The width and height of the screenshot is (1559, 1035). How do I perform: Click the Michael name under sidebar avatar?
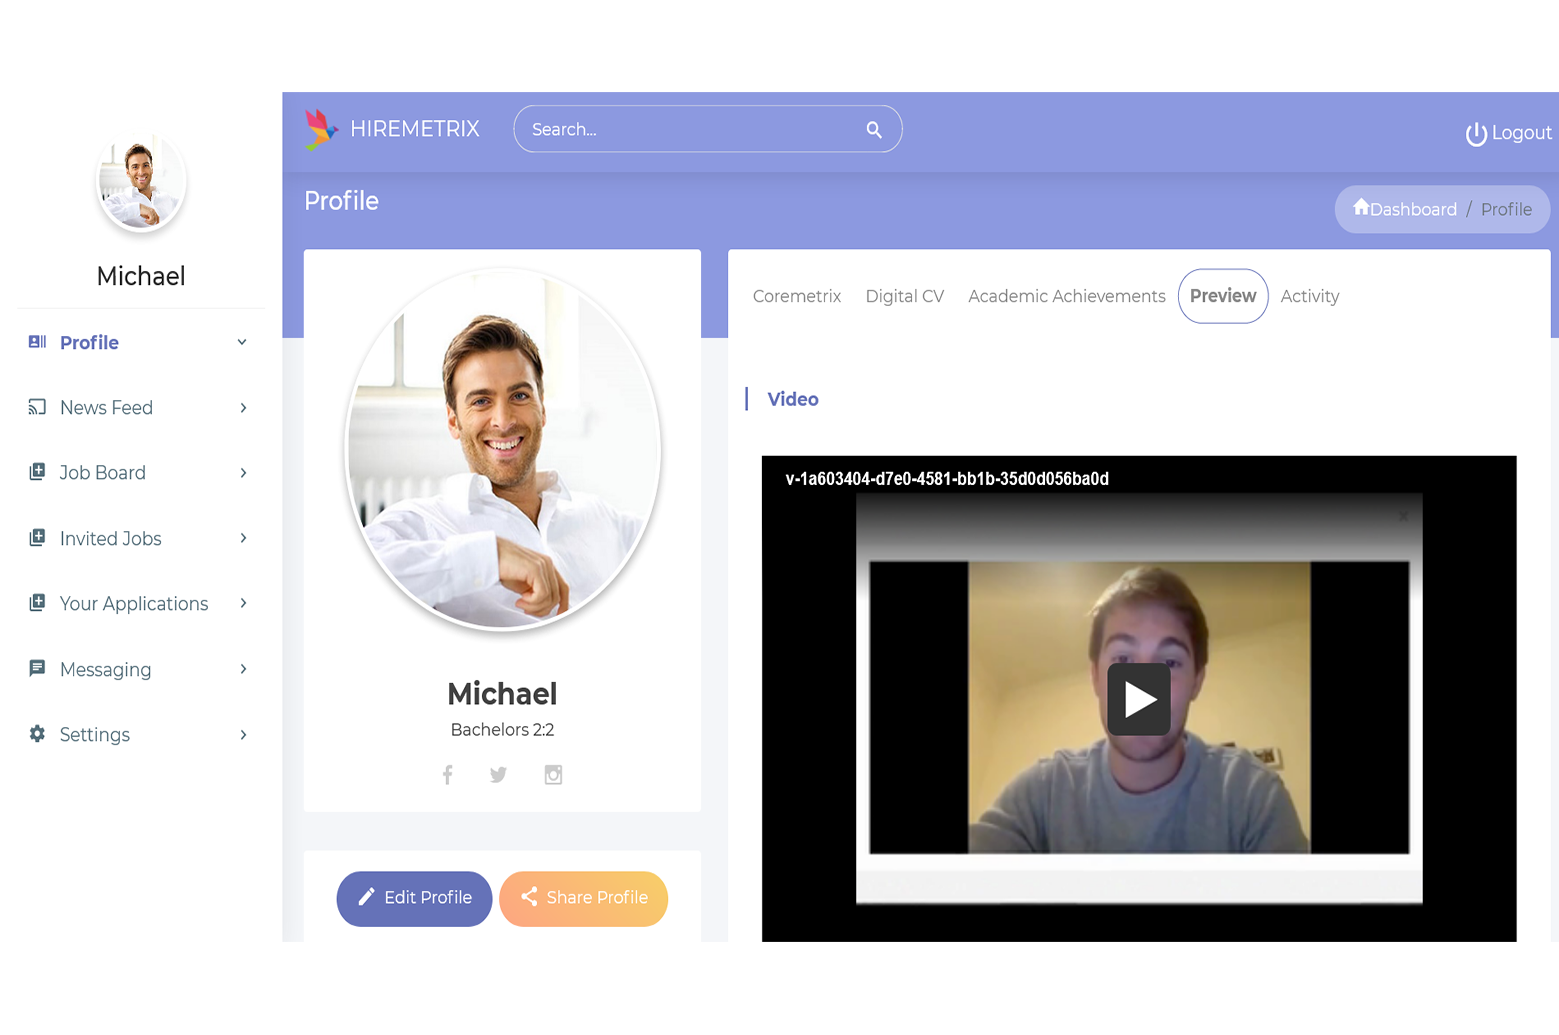(141, 276)
